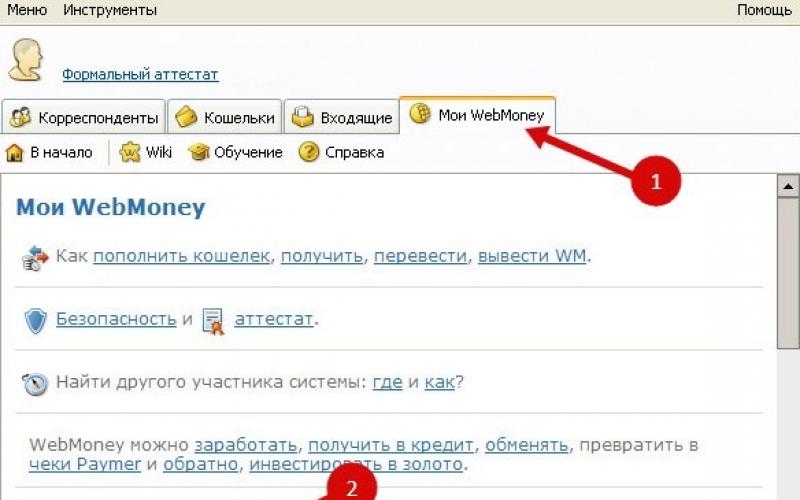Follow the вывести WM link
This screenshot has height=500, width=800.
[532, 256]
